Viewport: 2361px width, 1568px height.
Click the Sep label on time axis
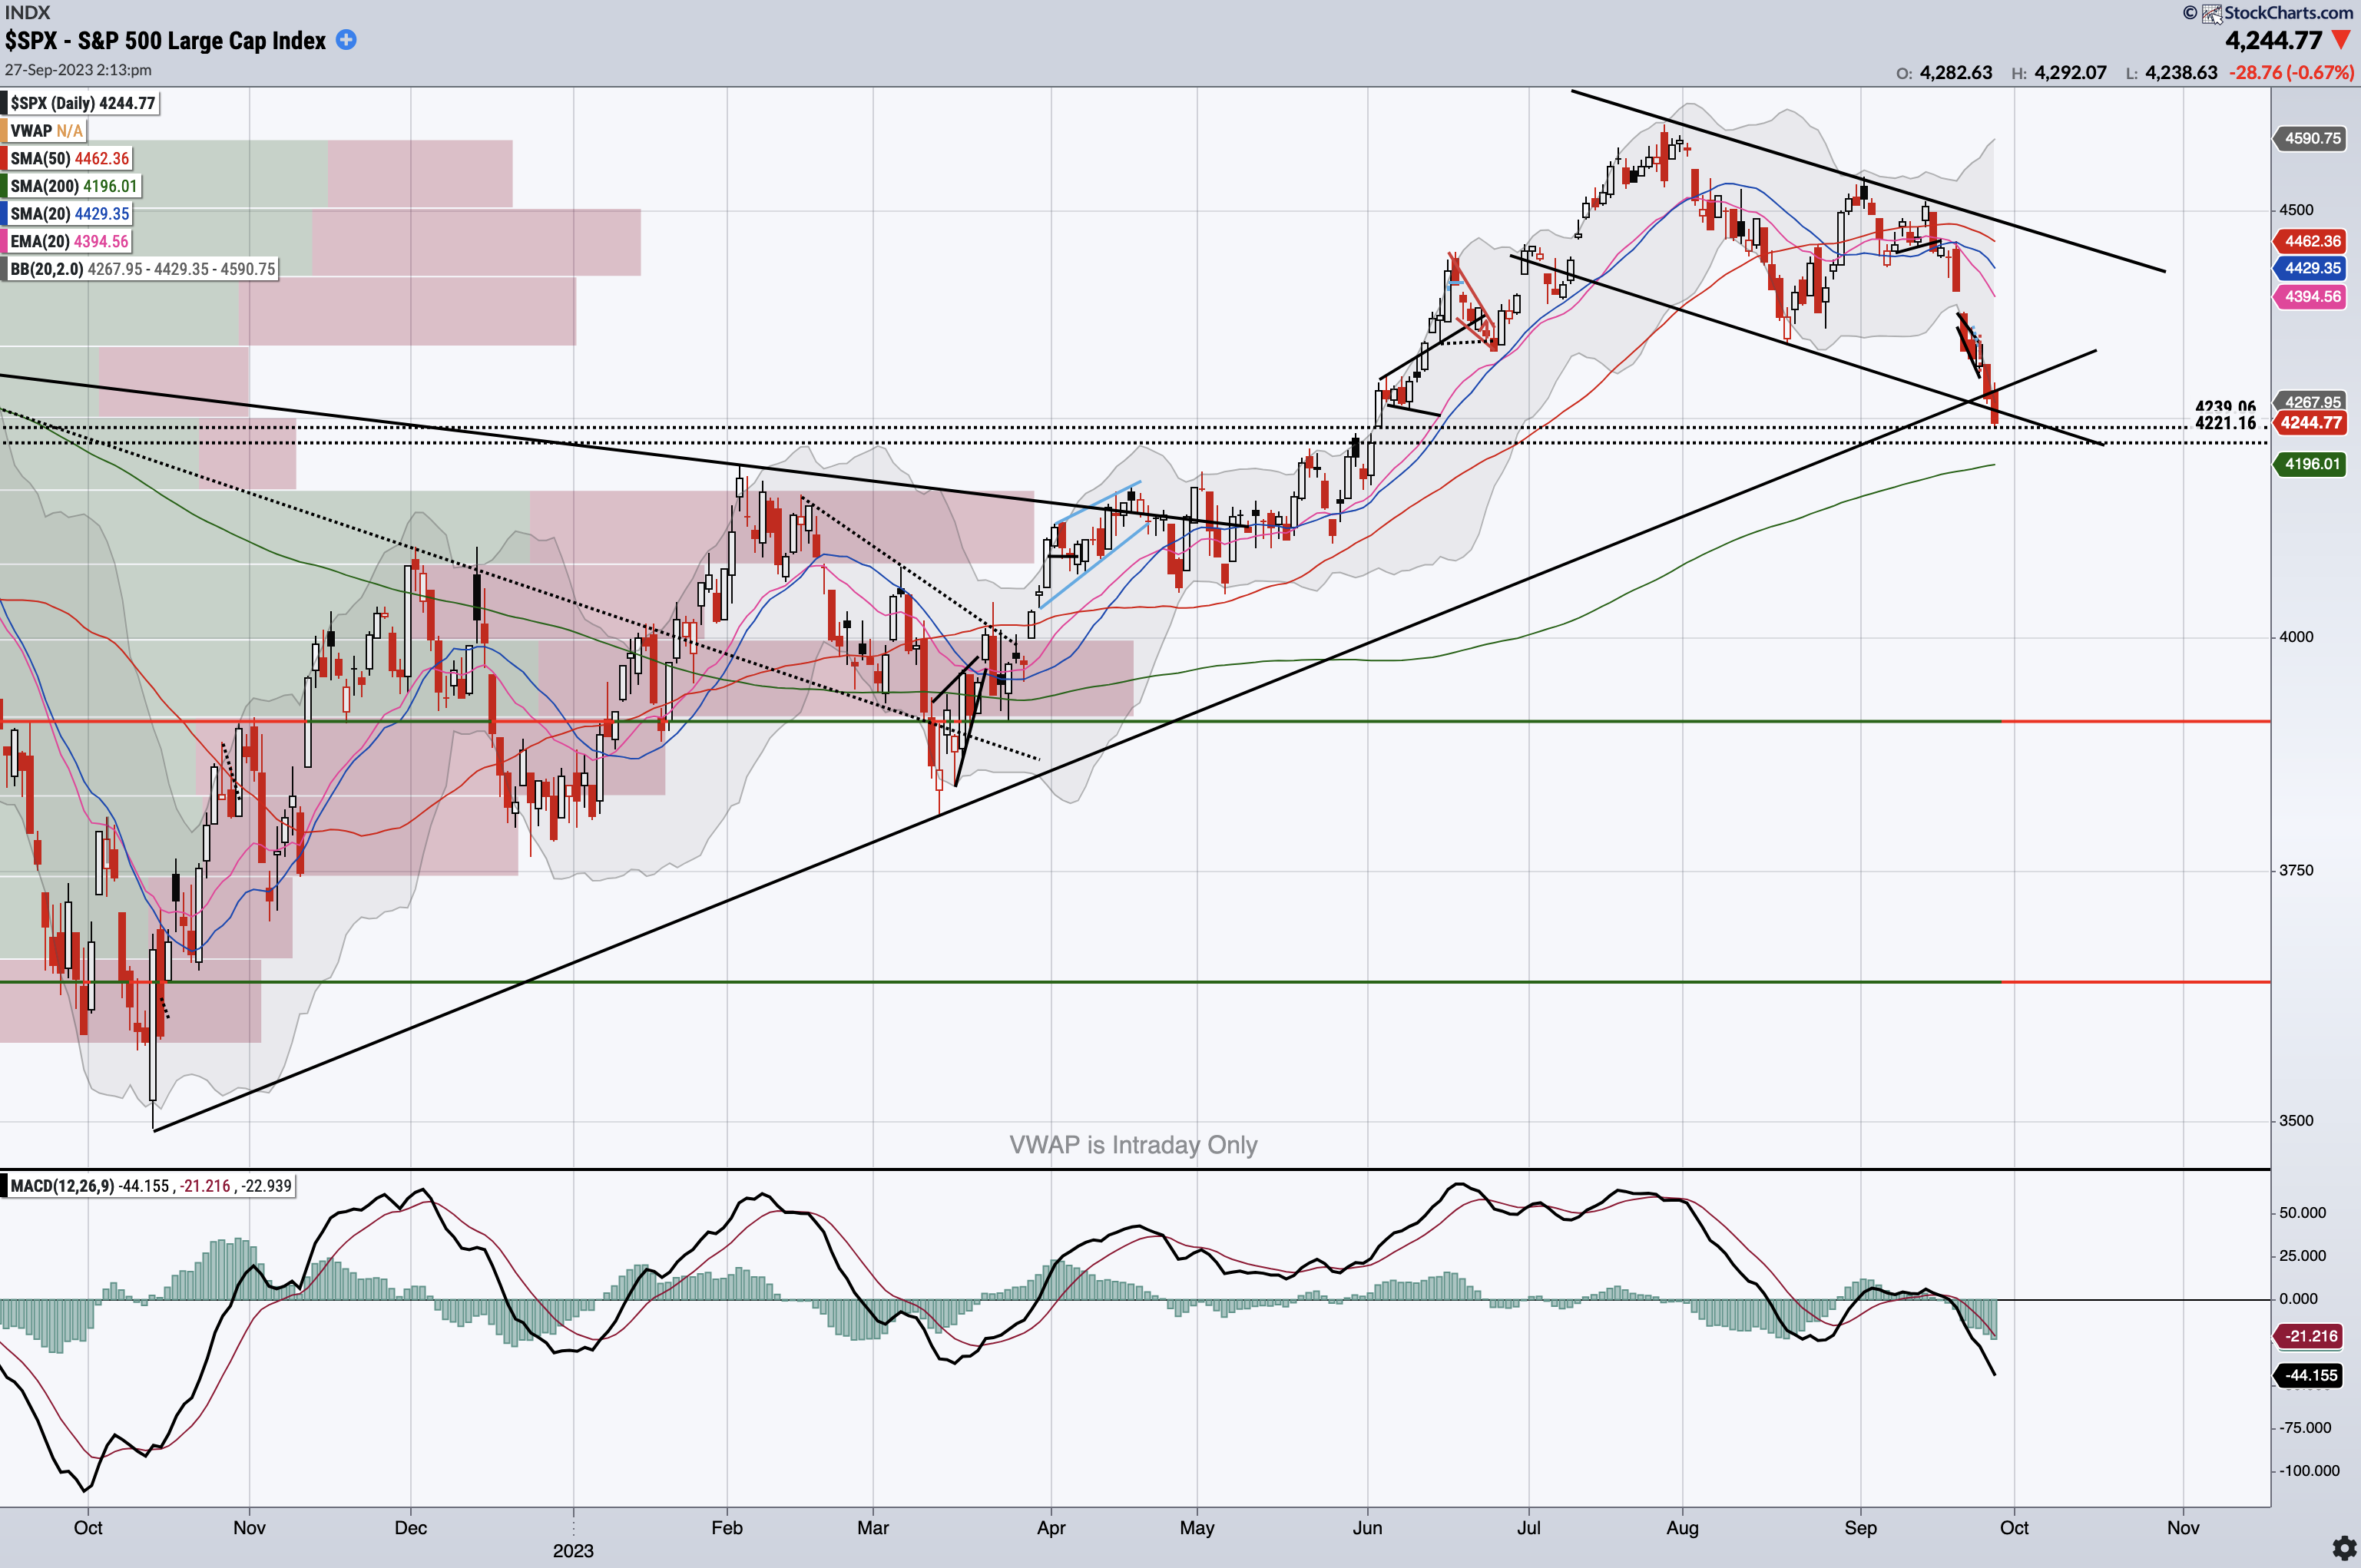1860,1528
